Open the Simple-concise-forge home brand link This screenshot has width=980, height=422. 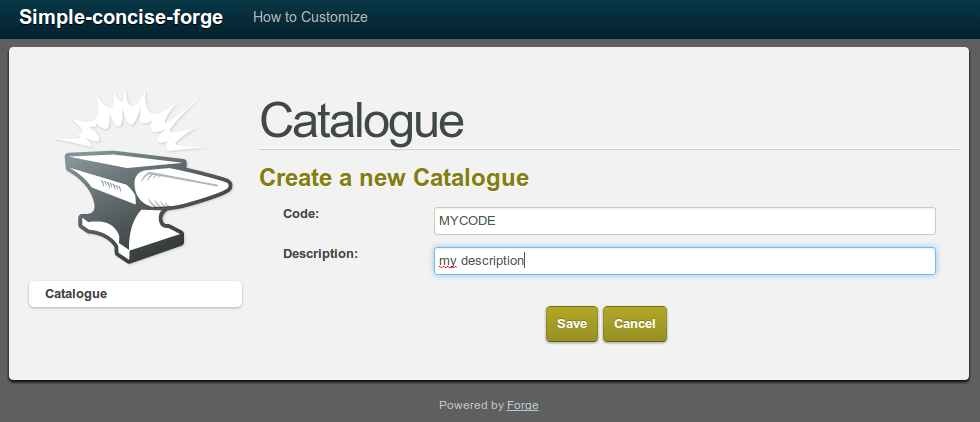[121, 17]
